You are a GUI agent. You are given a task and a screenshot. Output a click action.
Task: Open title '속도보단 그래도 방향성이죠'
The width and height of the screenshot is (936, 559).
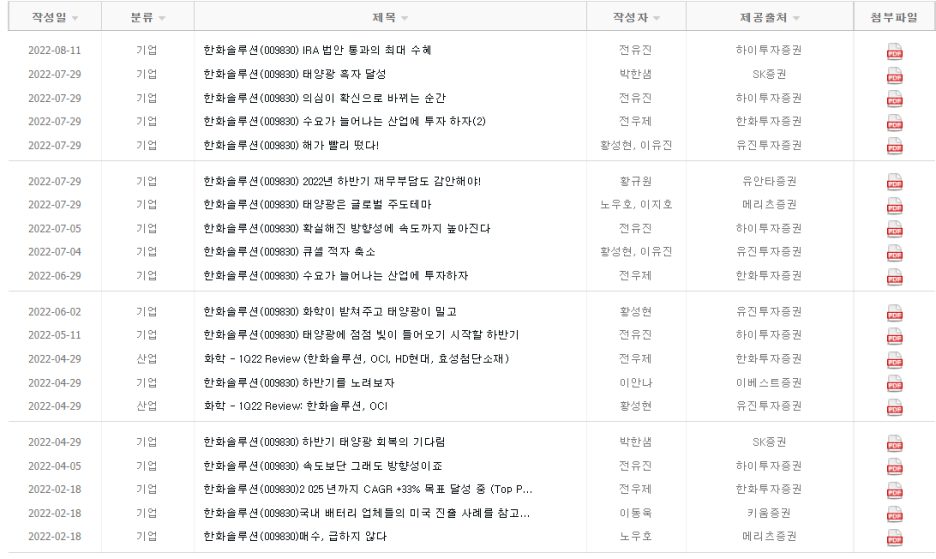[323, 466]
